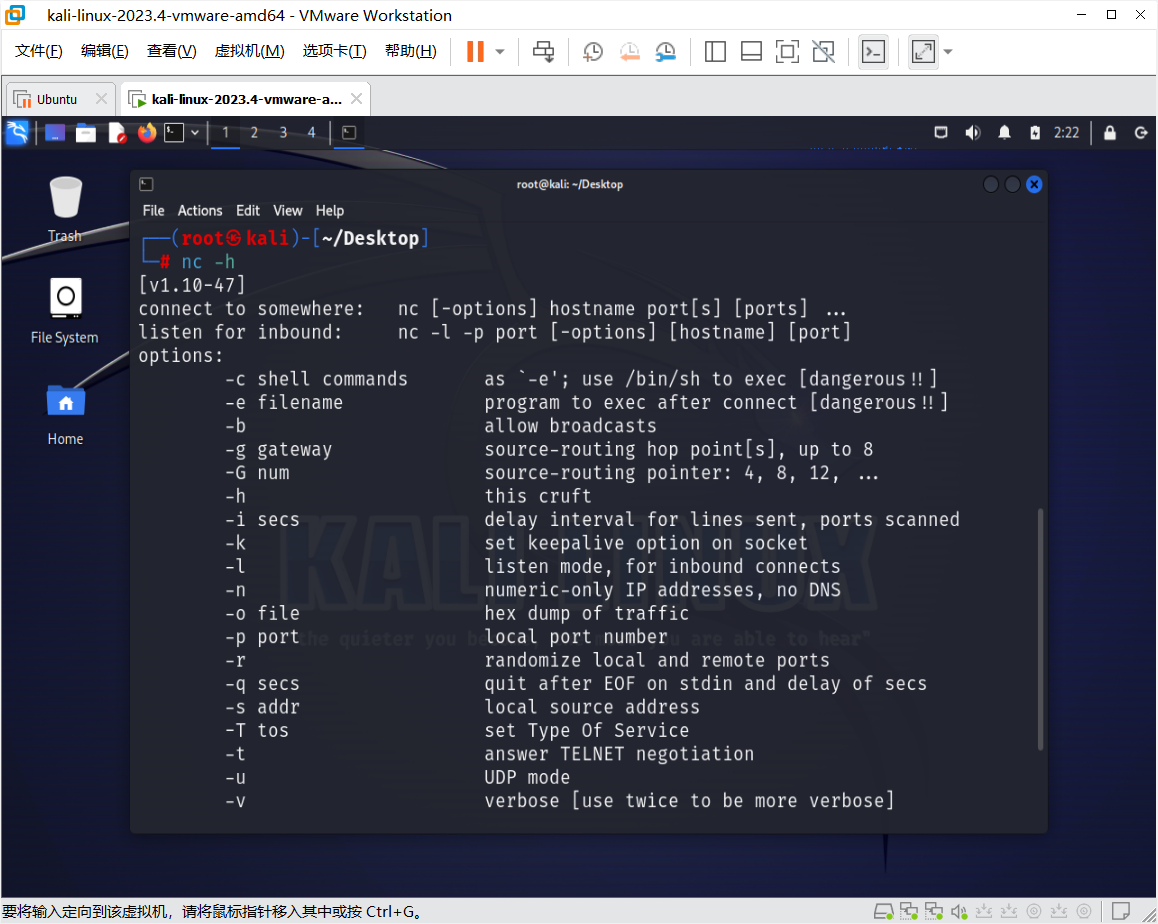Open the 编辑(E) menu
Viewport: 1158px width, 924px height.
[x=104, y=51]
